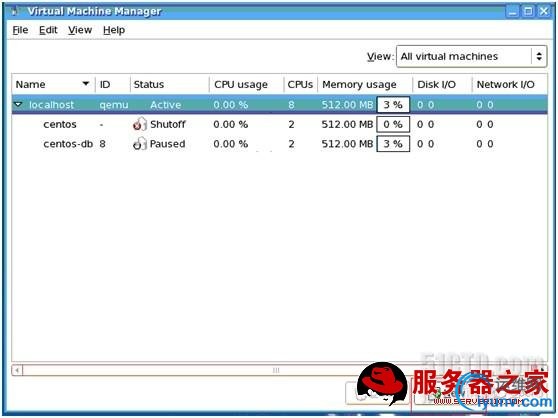Collapse the localhost connection tree
Screen dimensions: 558x418
pos(18,104)
